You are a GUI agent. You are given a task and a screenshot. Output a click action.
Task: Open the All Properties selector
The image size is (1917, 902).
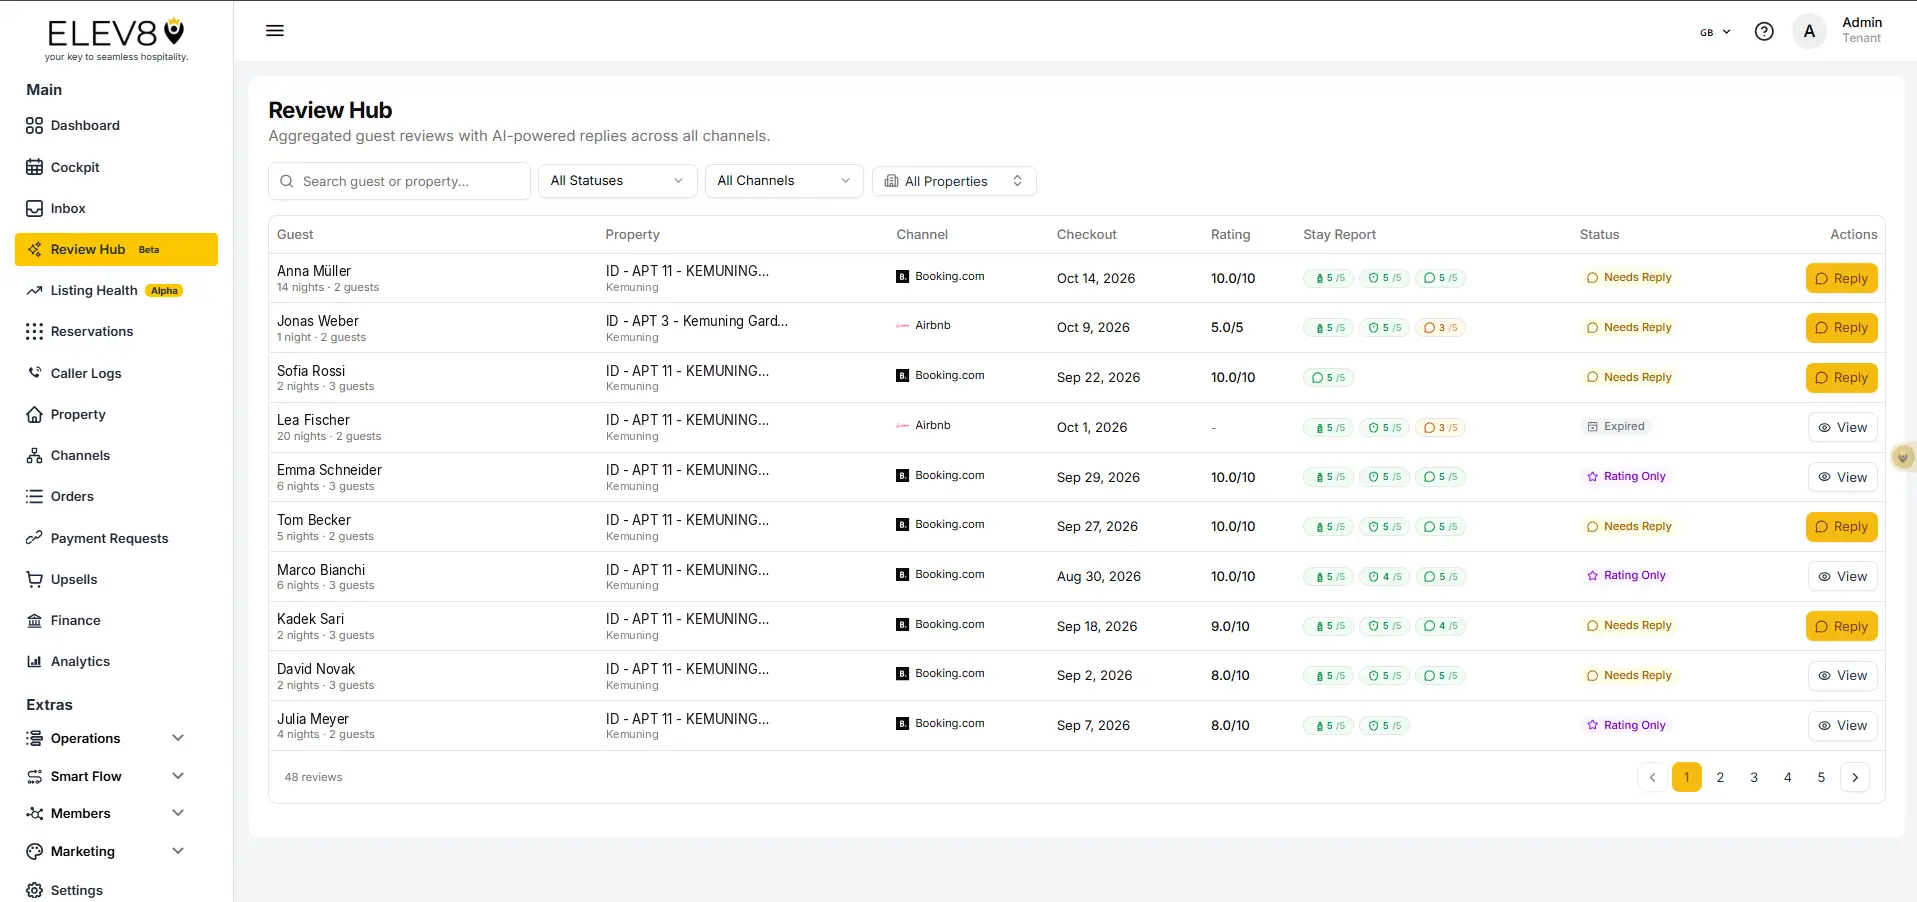point(954,181)
